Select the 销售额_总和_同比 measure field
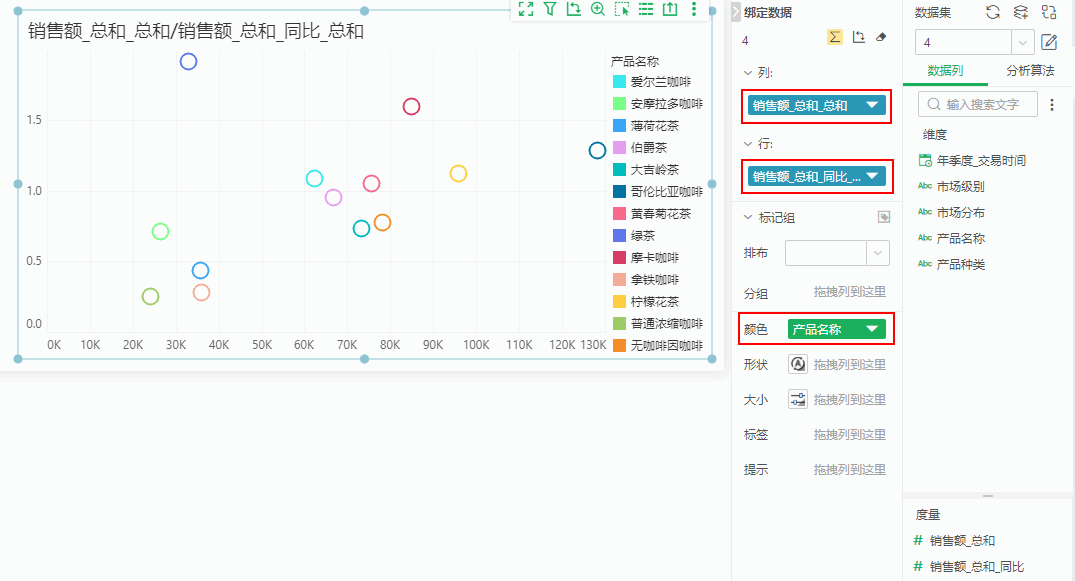Image resolution: width=1075 pixels, height=581 pixels. click(976, 567)
